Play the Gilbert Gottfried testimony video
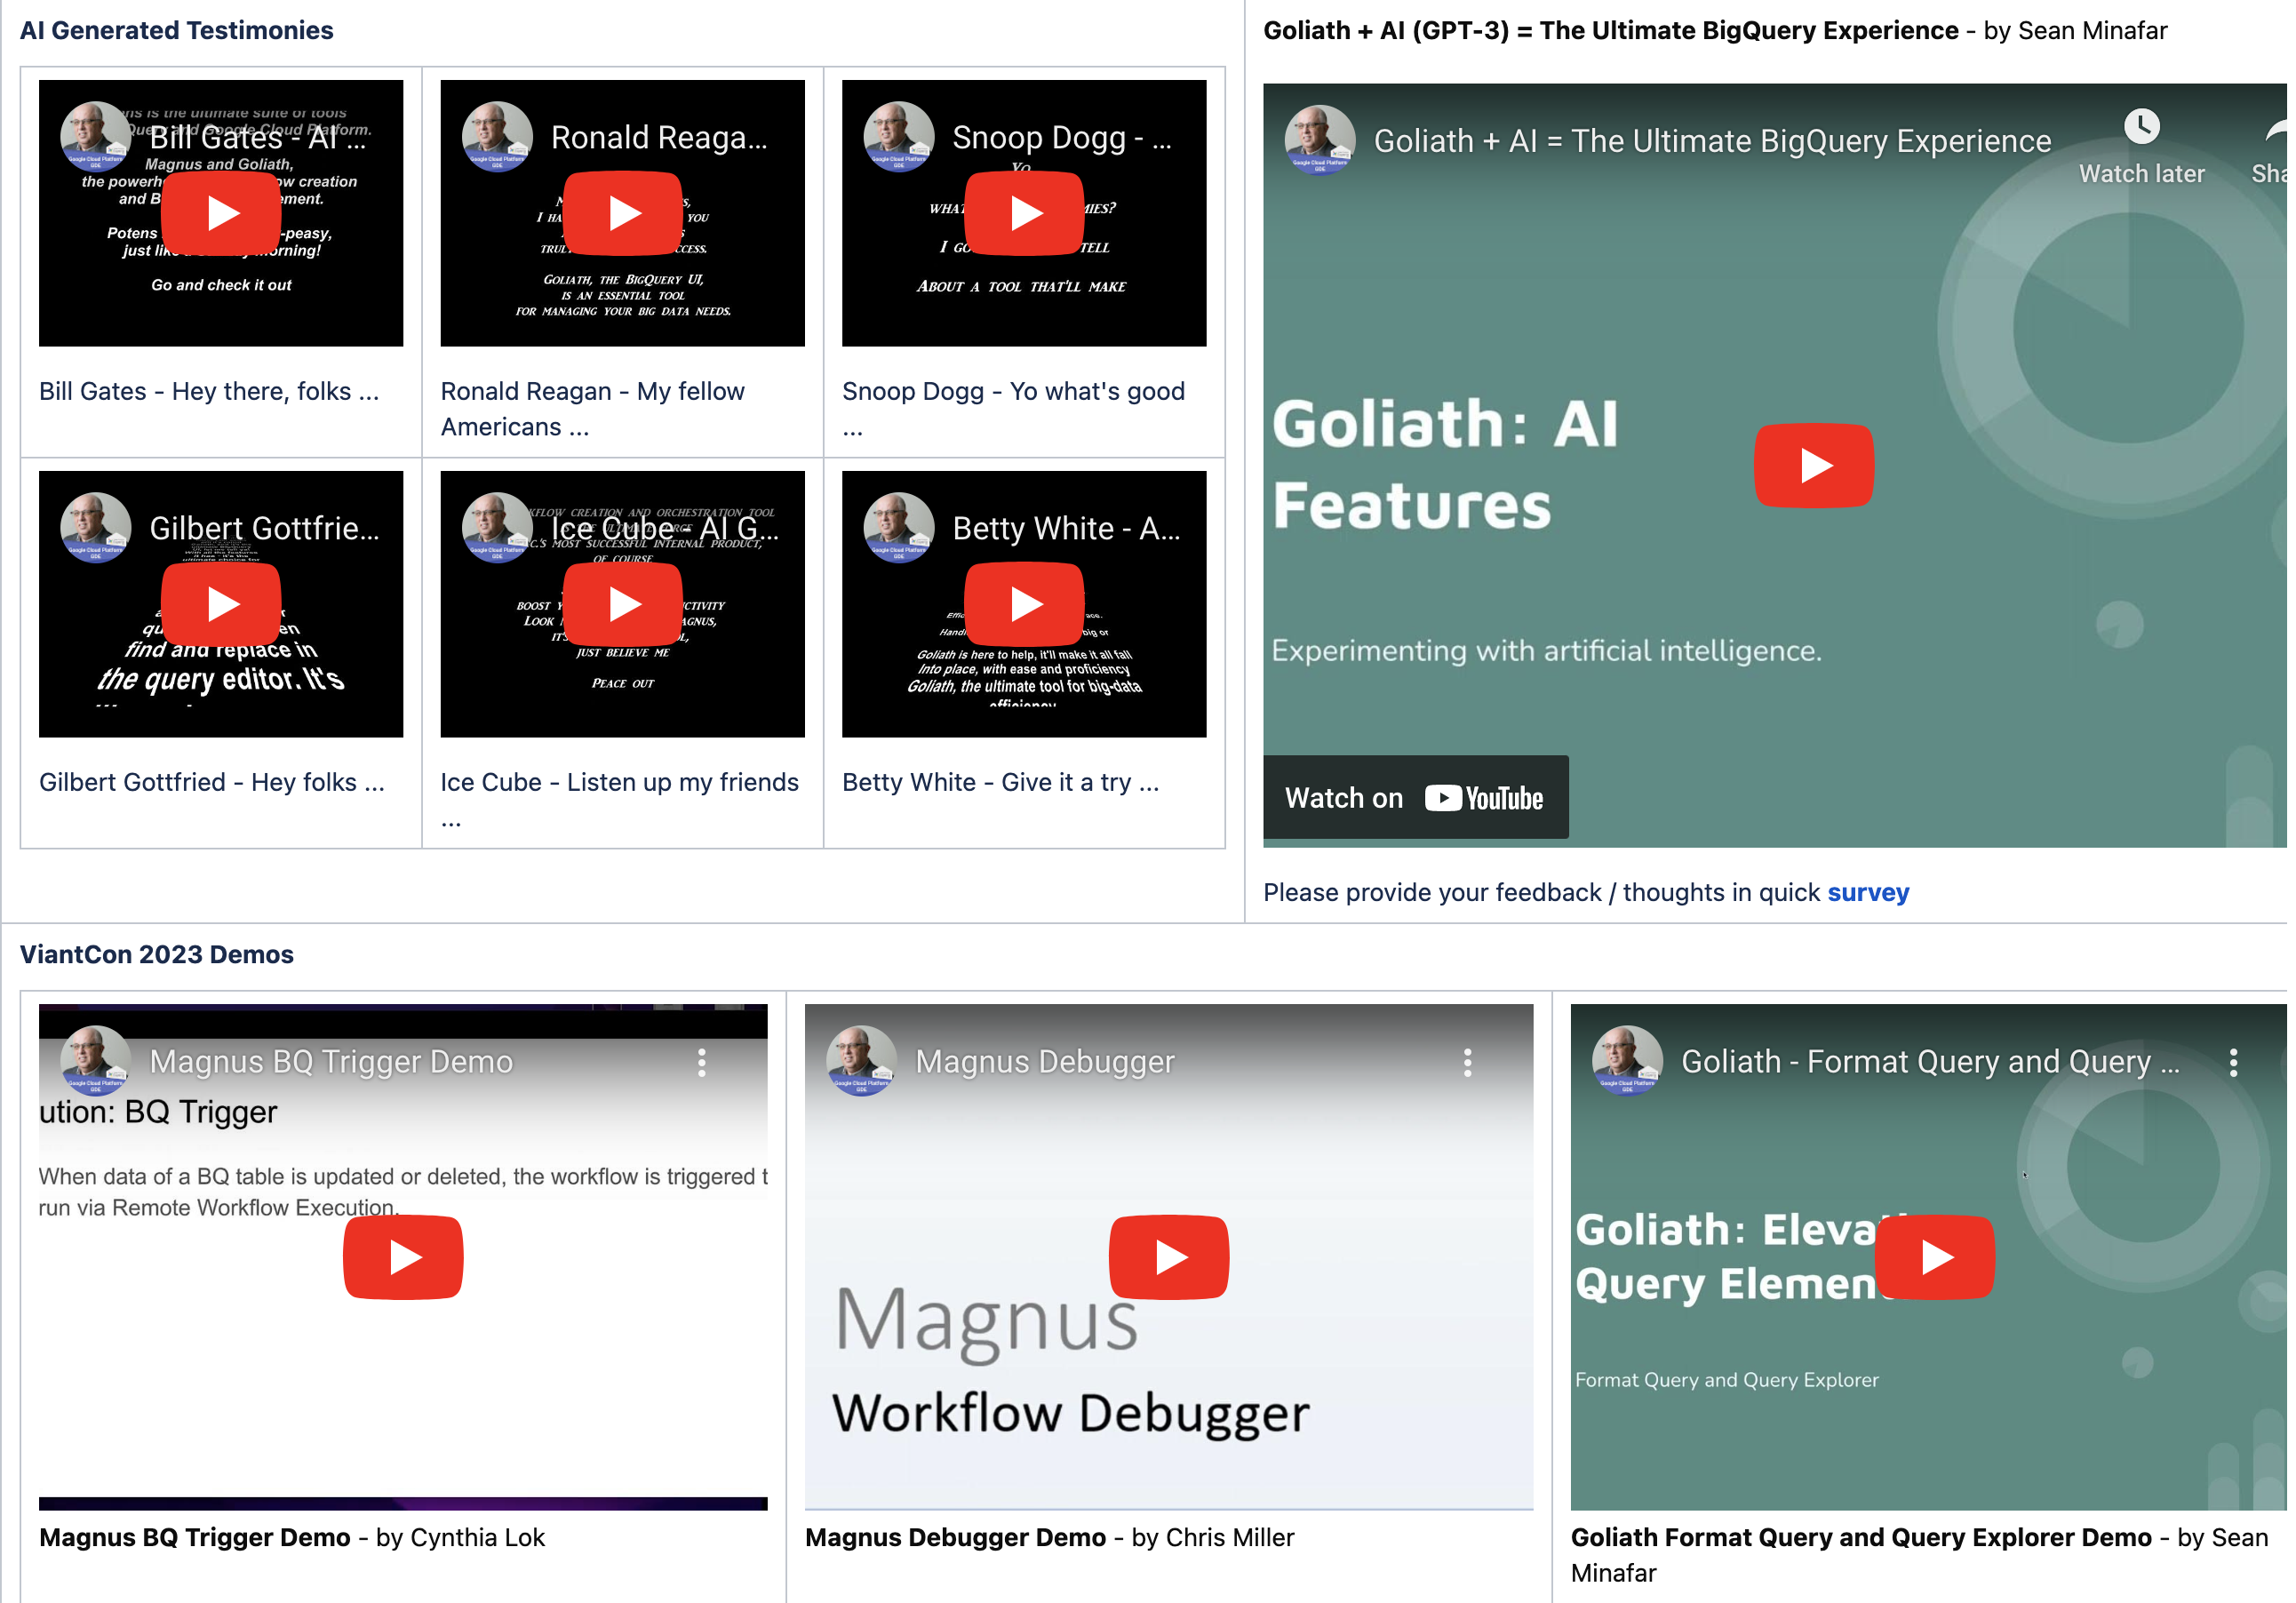The width and height of the screenshot is (2296, 1603). click(221, 604)
